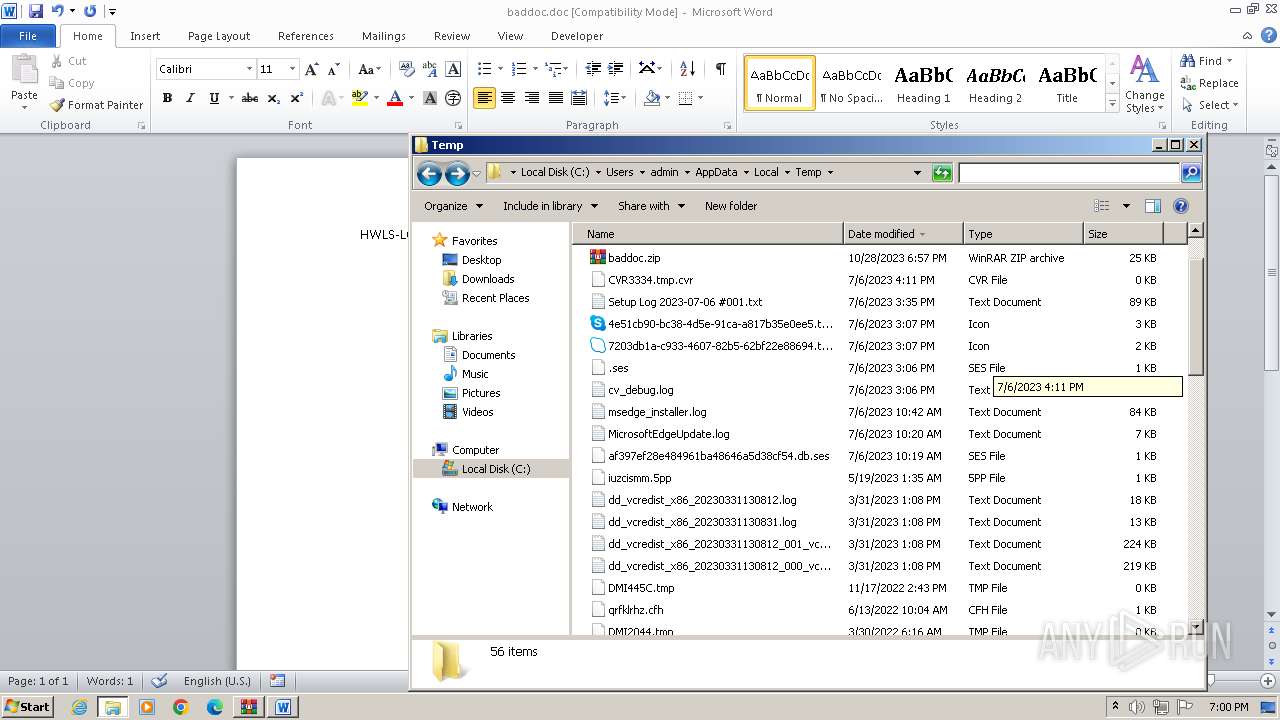Switch to the References tab
Viewport: 1280px width, 720px height.
306,36
